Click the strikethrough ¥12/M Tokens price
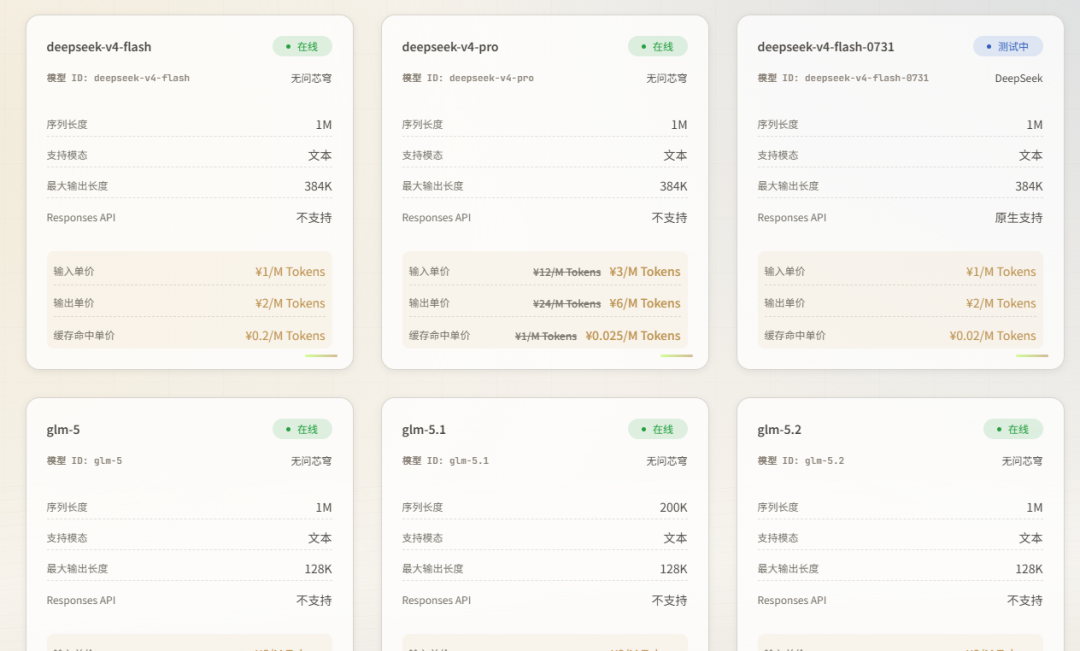The height and width of the screenshot is (651, 1080). point(567,272)
